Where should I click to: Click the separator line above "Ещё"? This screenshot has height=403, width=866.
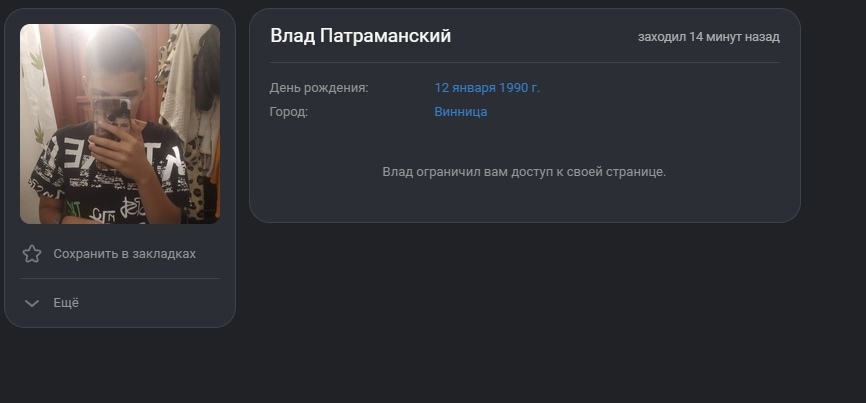[x=119, y=278]
